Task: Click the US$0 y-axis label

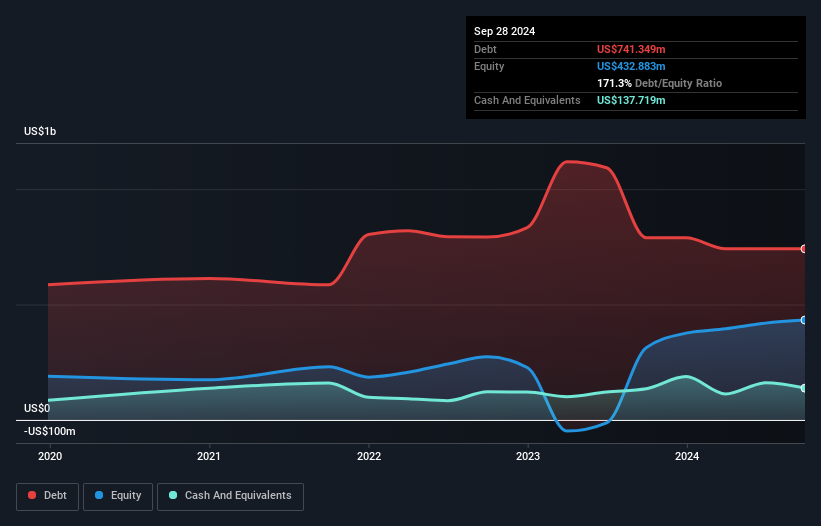Action: coord(37,408)
